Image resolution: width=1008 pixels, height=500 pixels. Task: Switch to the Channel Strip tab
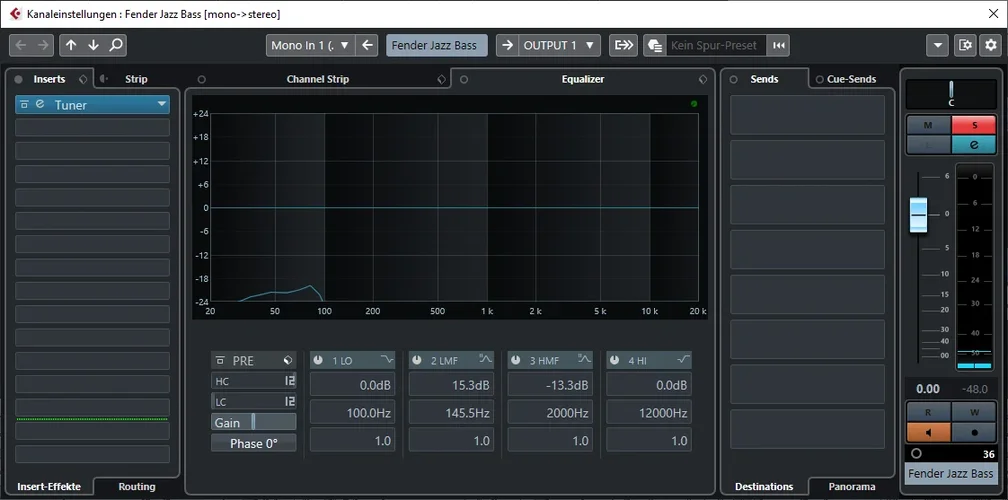(318, 79)
